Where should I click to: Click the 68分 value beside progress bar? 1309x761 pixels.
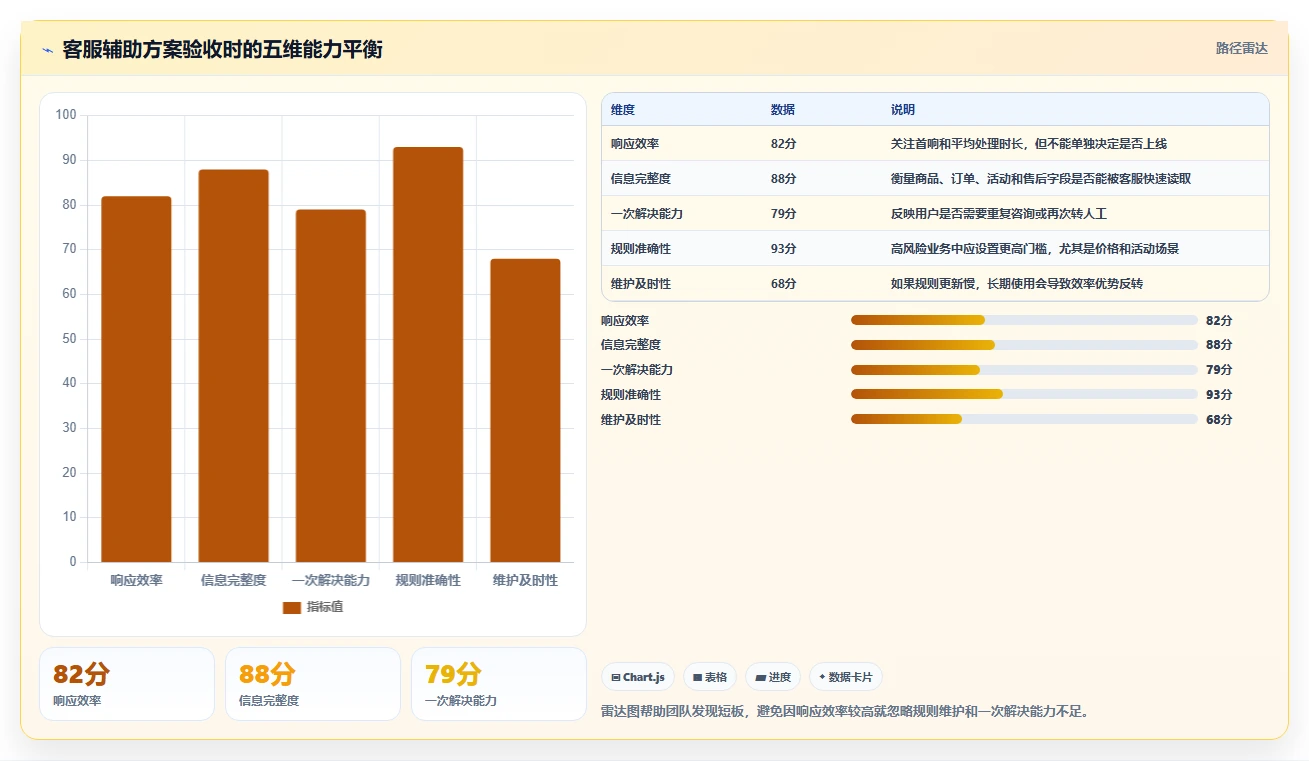pyautogui.click(x=1219, y=420)
